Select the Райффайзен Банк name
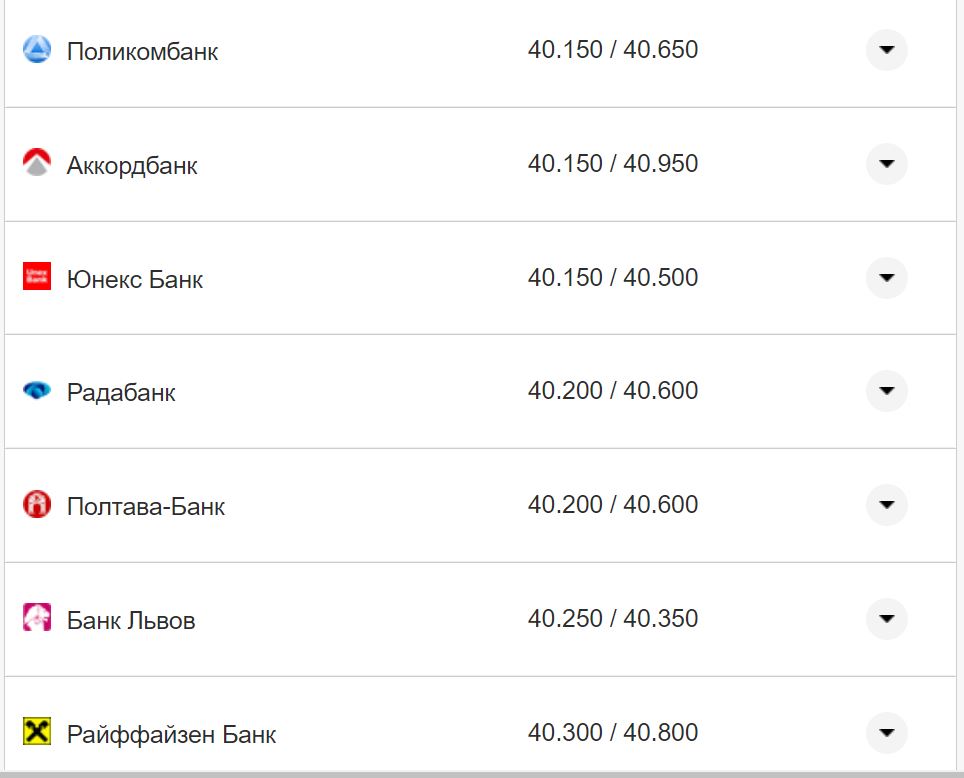 click(171, 735)
